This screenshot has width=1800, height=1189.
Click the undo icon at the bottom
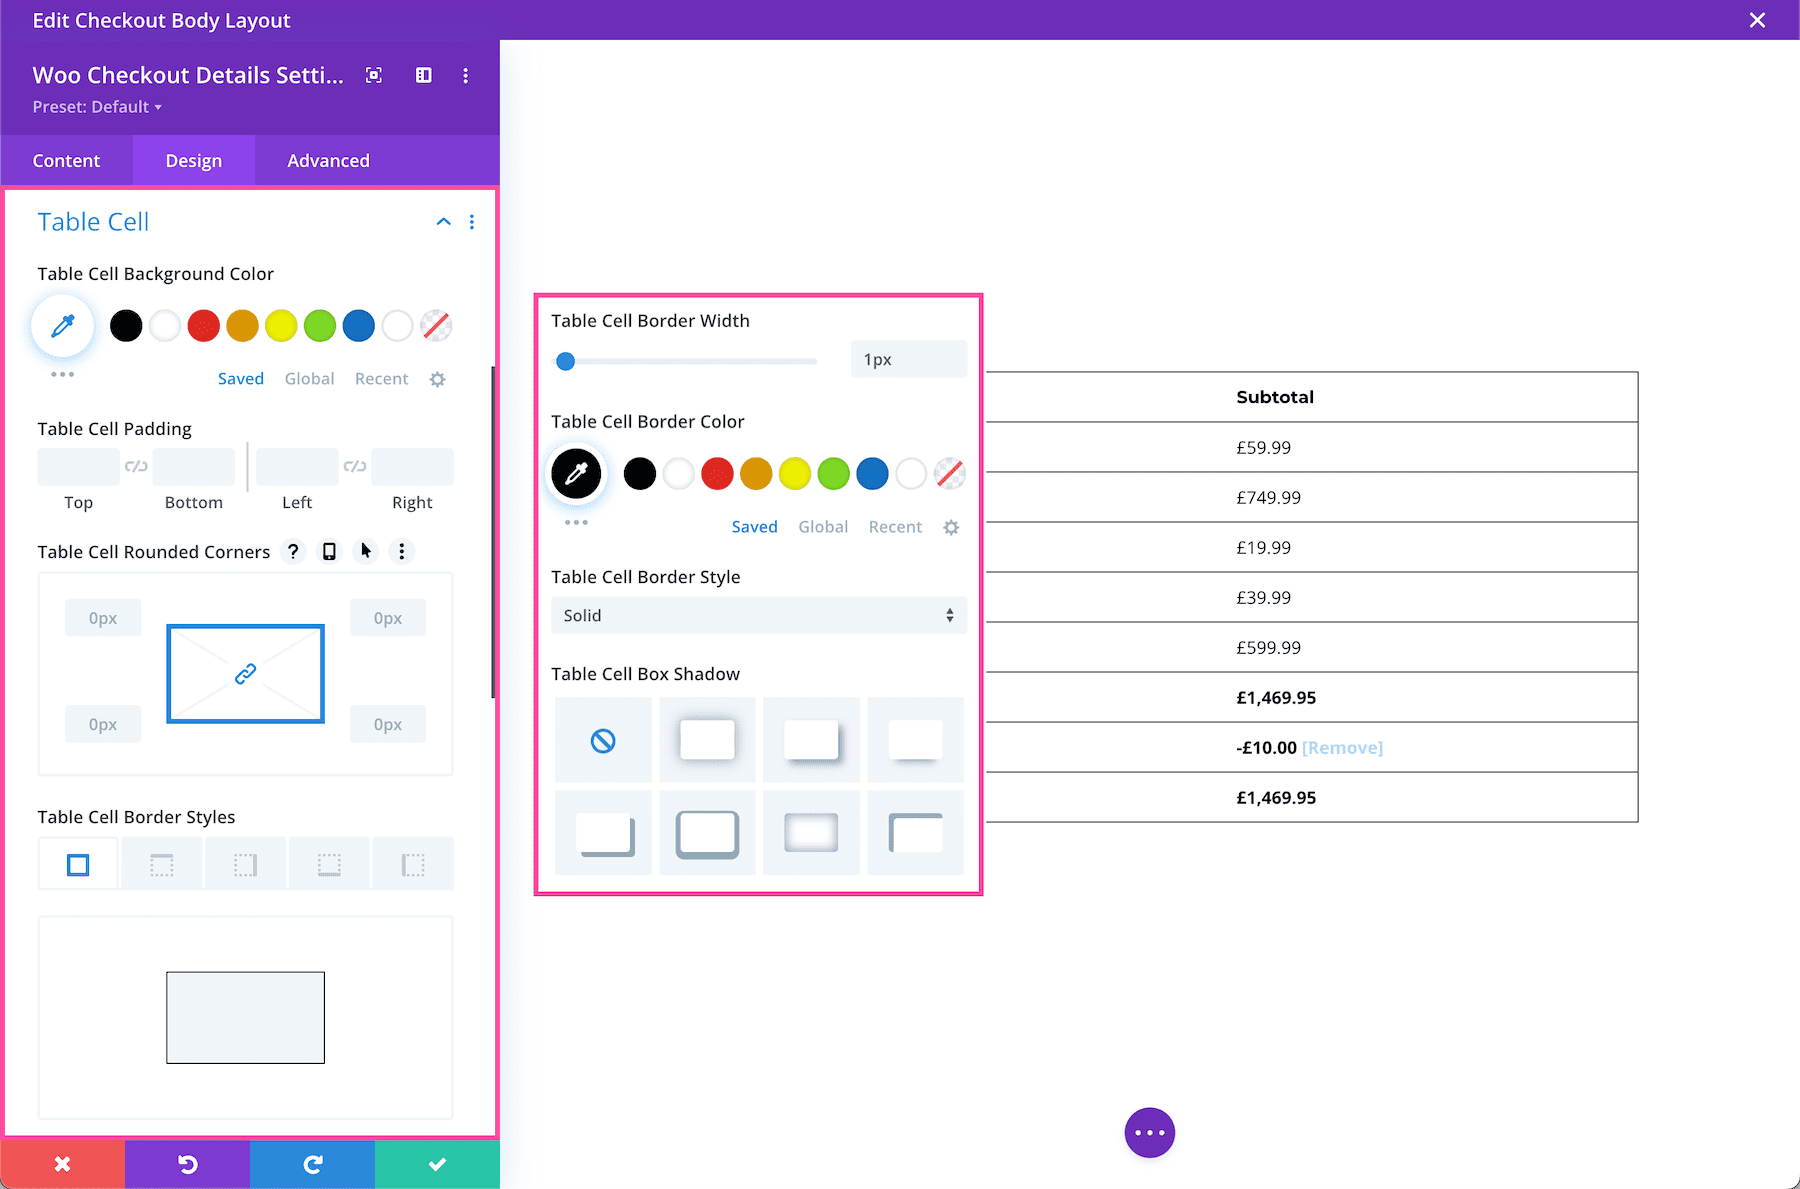click(x=187, y=1163)
